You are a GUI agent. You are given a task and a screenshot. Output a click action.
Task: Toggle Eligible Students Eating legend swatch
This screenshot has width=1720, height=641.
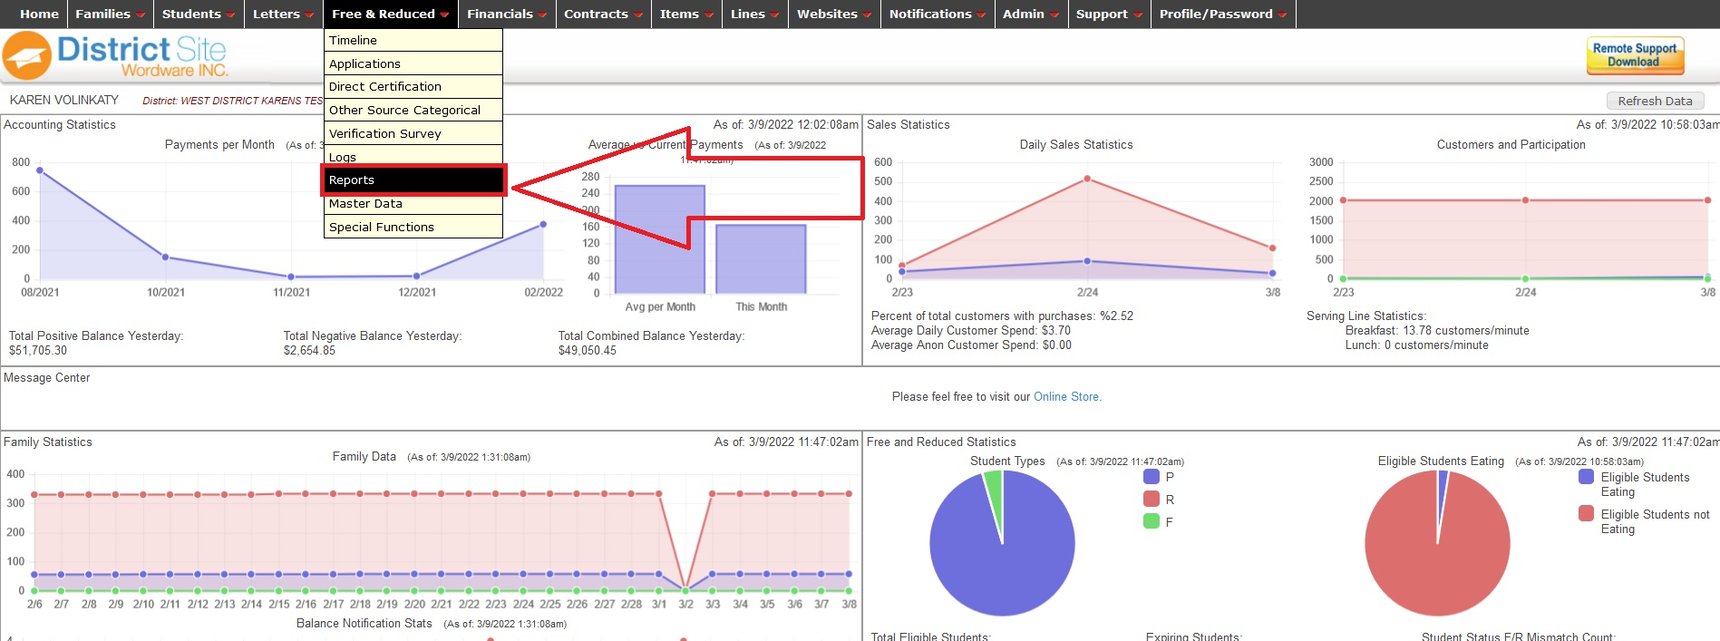click(1586, 477)
